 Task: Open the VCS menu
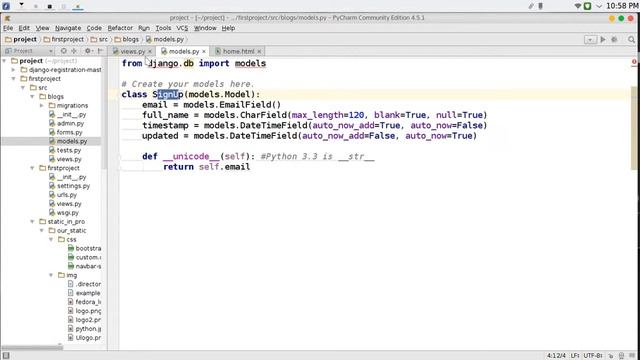tap(182, 28)
